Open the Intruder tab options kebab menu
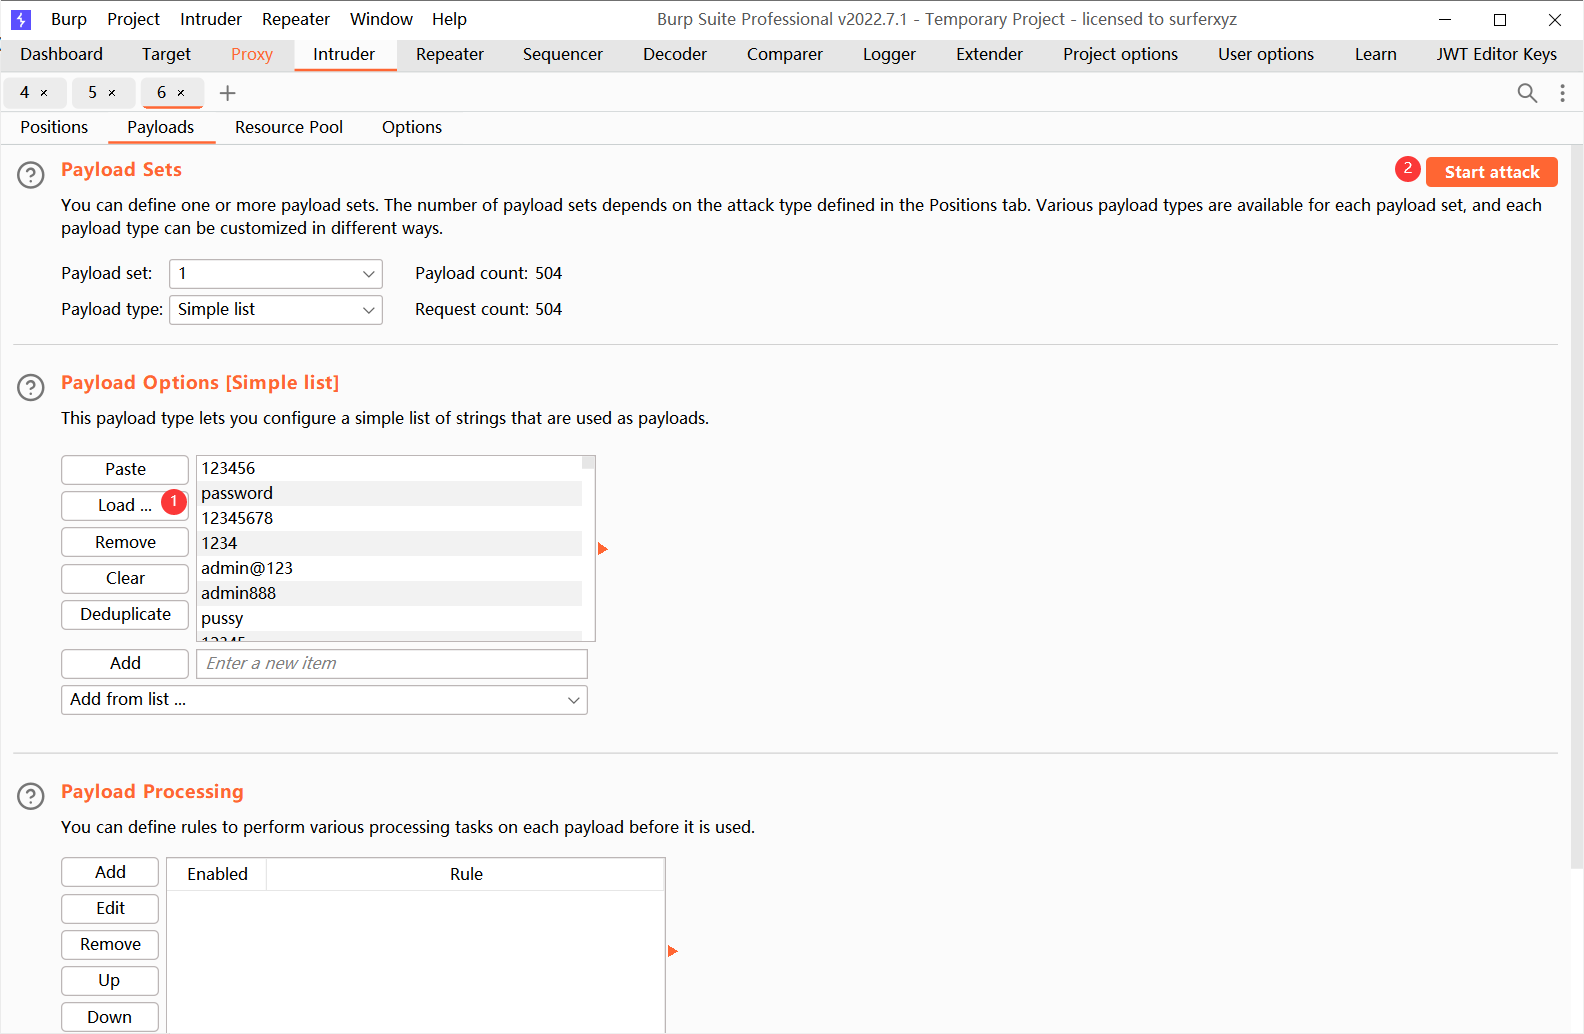This screenshot has width=1584, height=1034. pyautogui.click(x=1562, y=93)
